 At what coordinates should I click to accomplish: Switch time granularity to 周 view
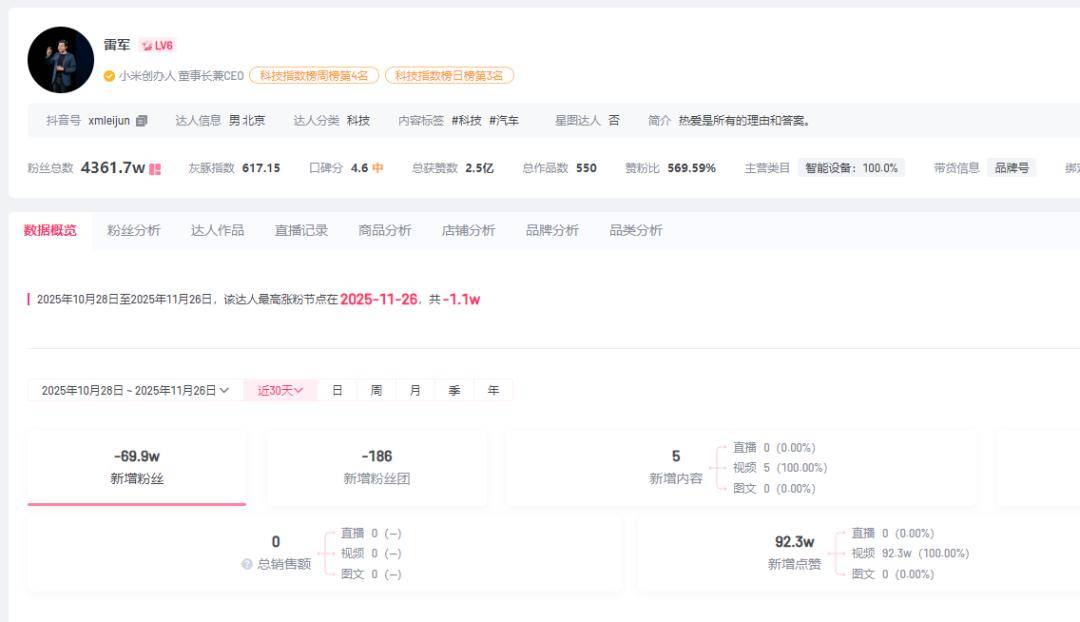376,390
